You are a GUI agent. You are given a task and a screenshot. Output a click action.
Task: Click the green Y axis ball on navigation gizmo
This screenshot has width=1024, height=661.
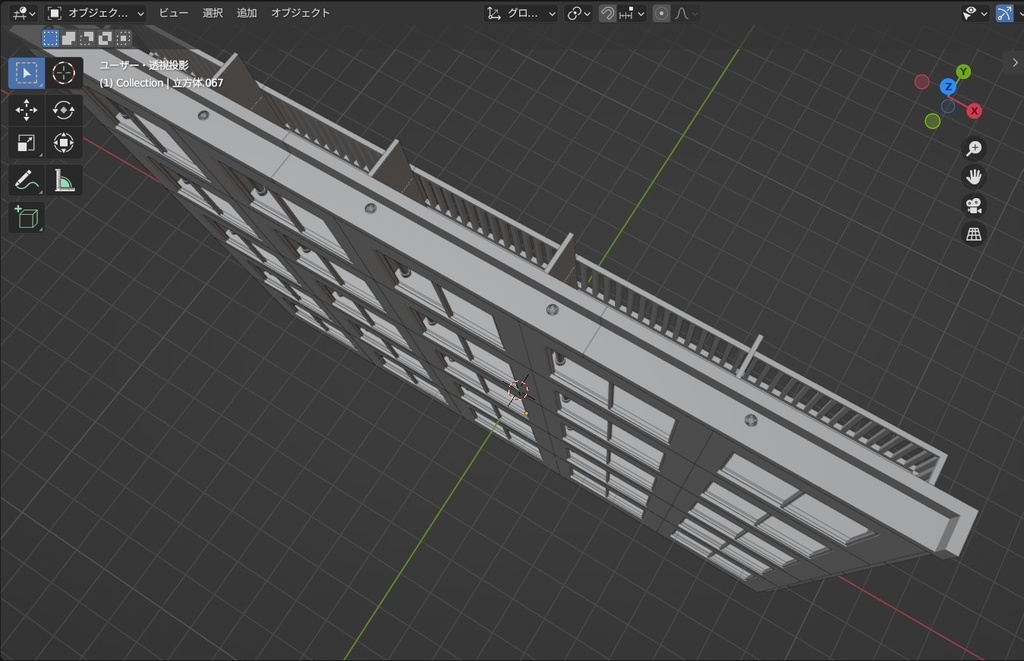click(x=963, y=71)
